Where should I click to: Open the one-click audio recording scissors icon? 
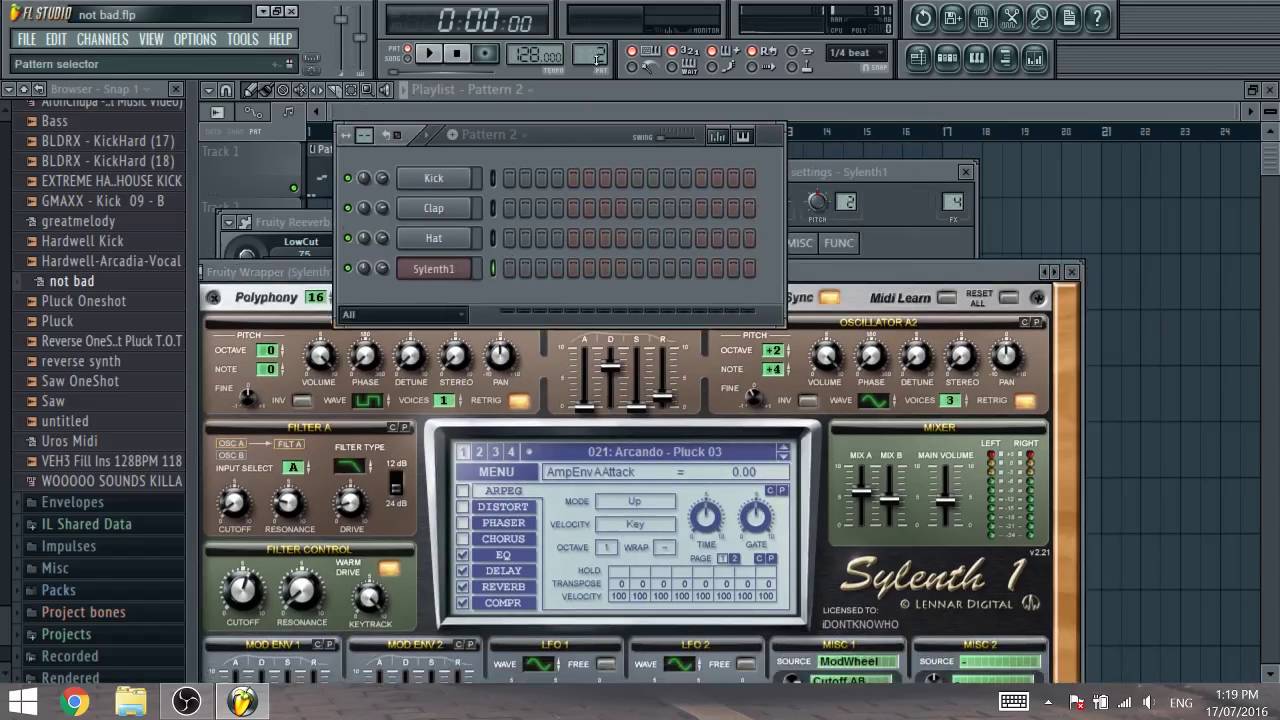coord(1011,17)
